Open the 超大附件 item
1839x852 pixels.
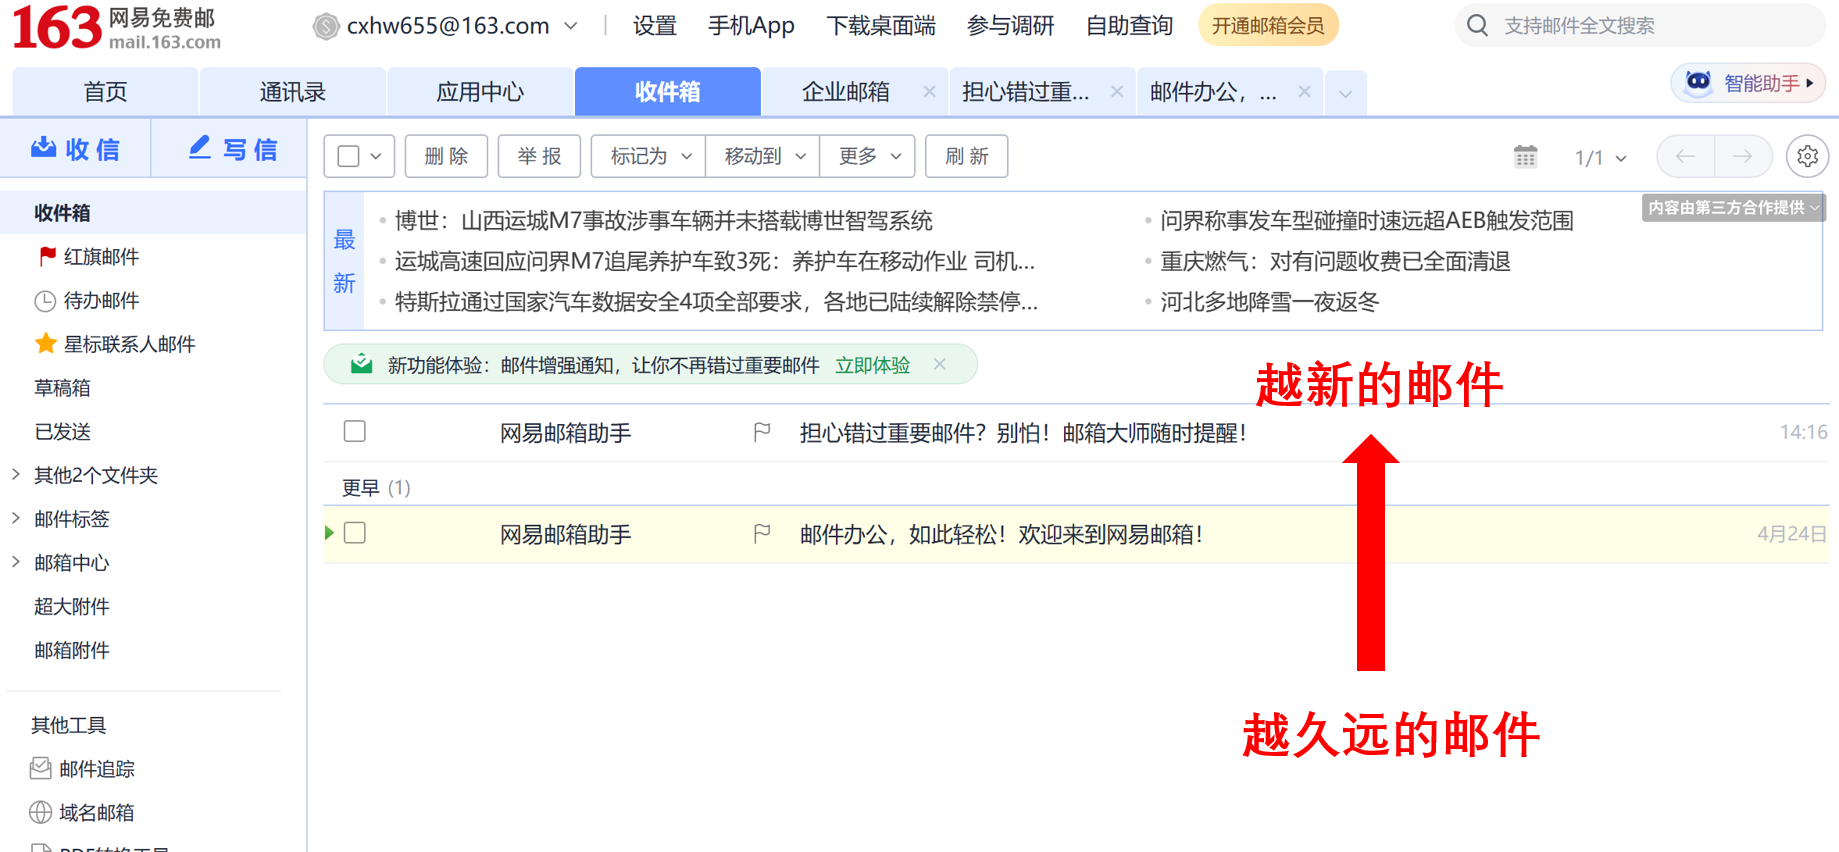(72, 607)
